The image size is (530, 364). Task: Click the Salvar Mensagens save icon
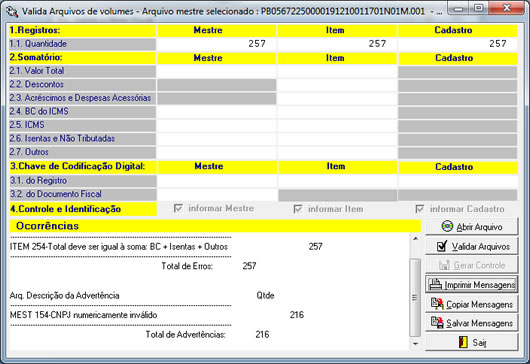[437, 322]
